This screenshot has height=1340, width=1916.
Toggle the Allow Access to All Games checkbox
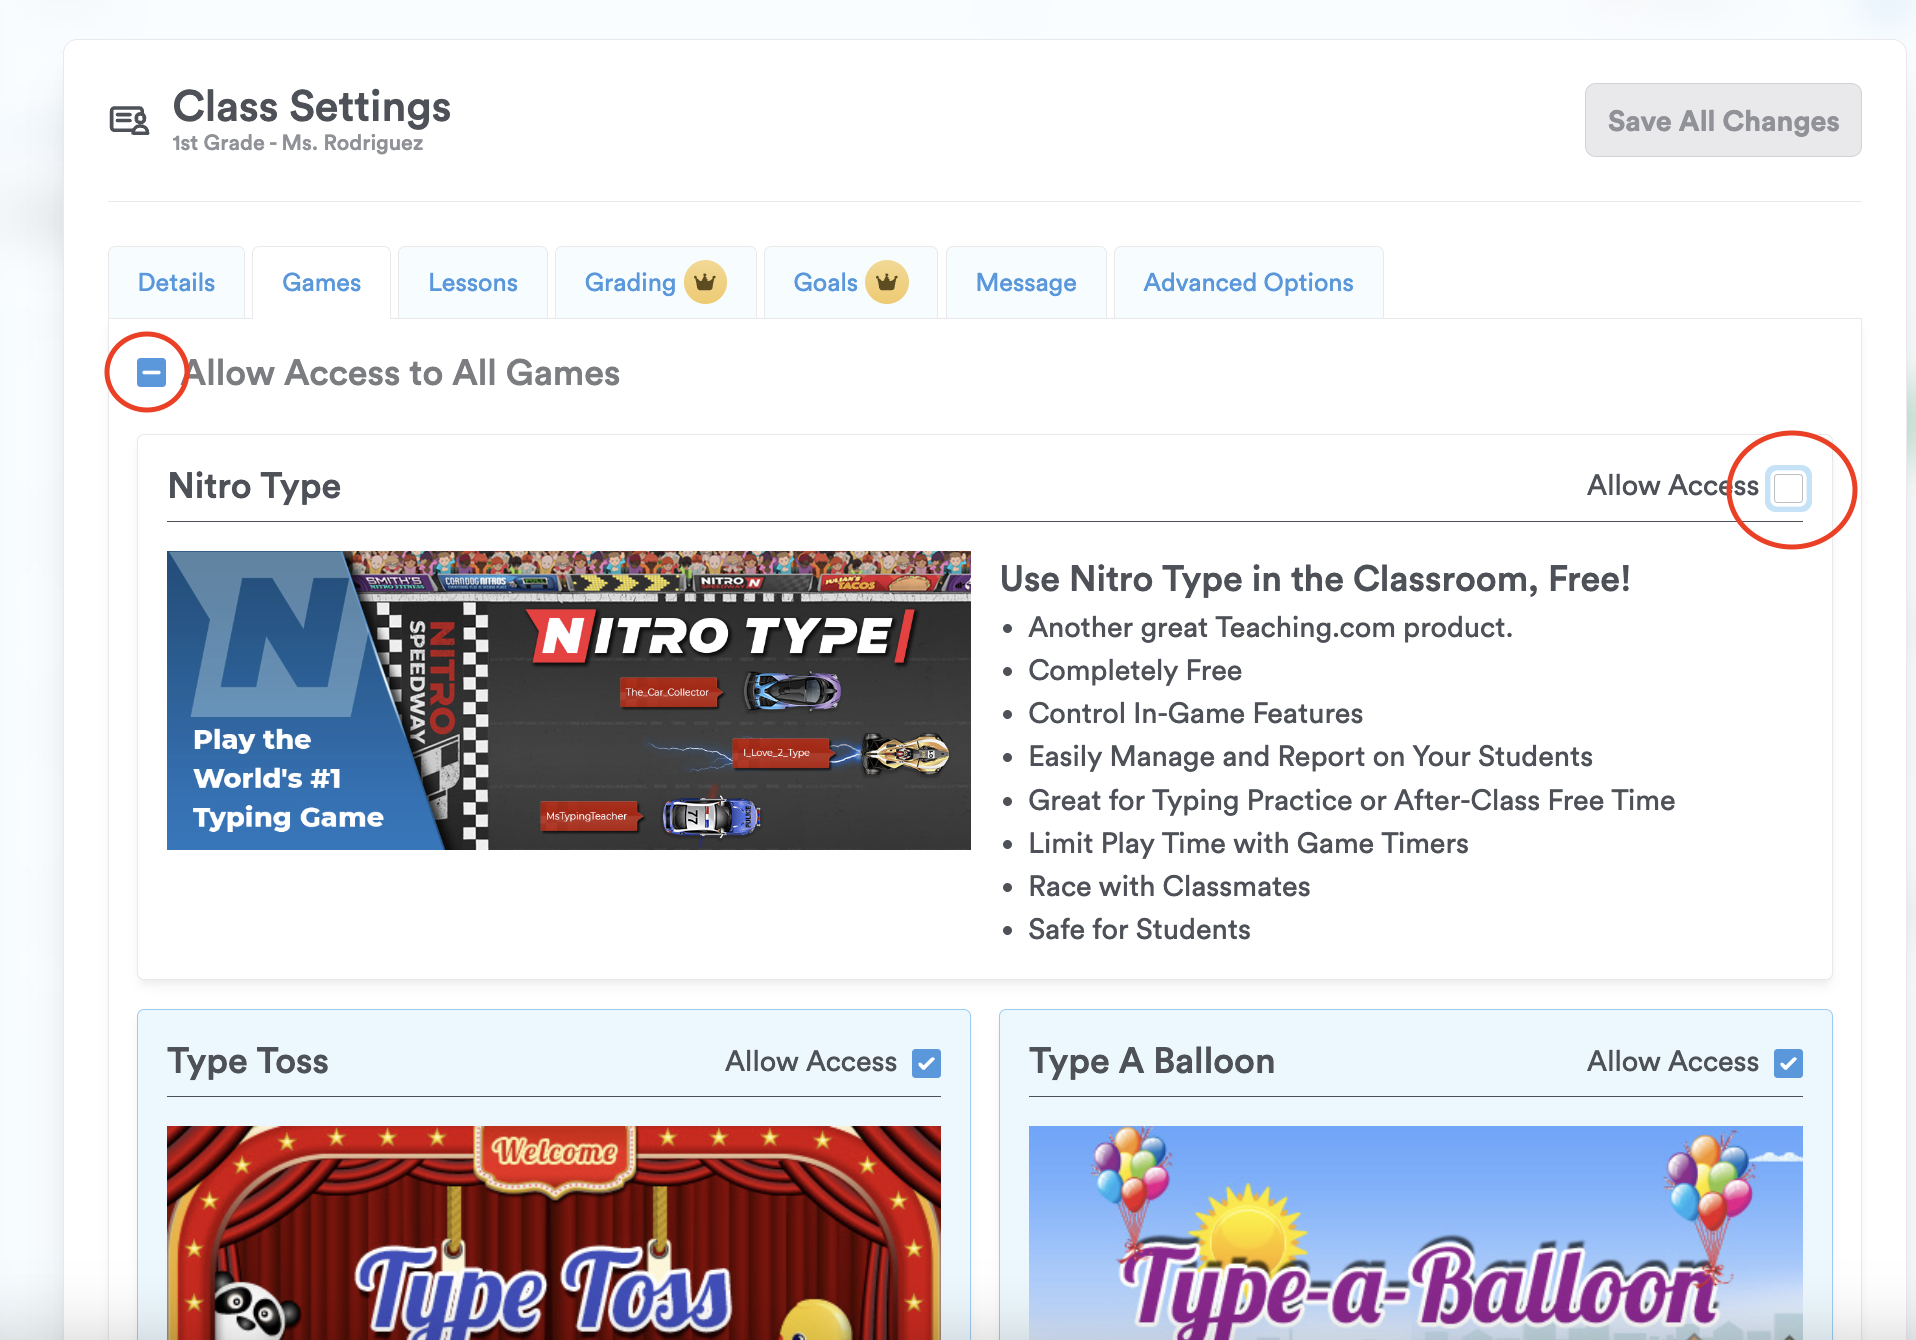[151, 373]
